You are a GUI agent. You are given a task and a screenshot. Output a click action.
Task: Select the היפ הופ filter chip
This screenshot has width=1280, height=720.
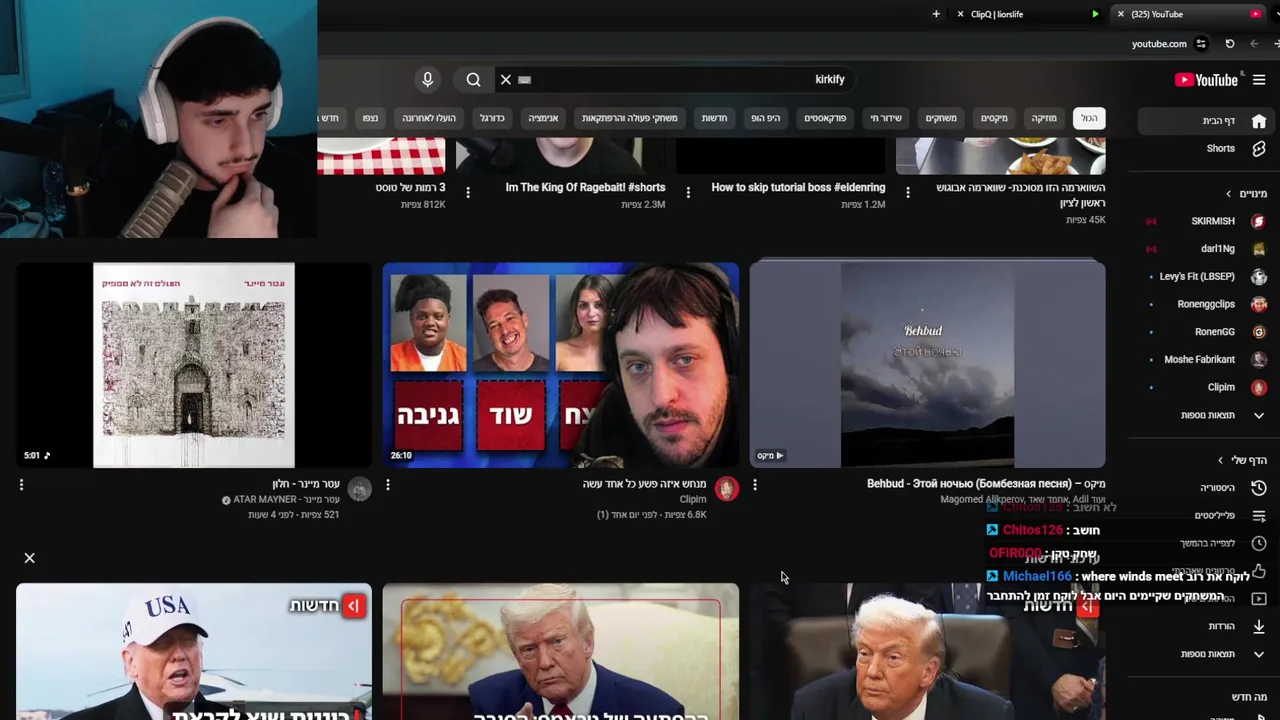click(x=766, y=118)
